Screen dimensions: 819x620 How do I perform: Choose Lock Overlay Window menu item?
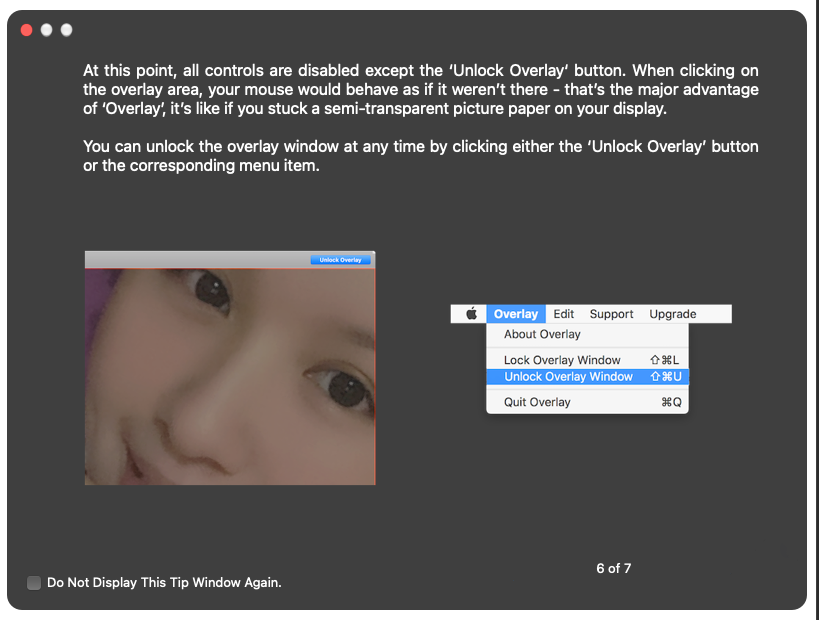tap(562, 360)
